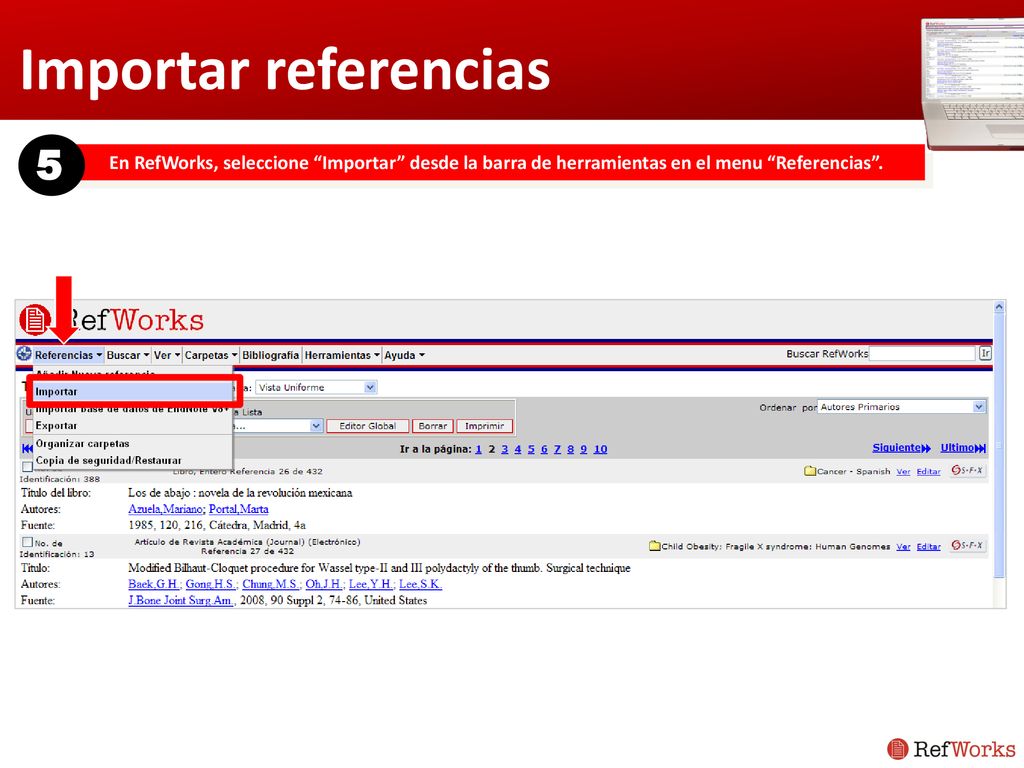Image resolution: width=1024 pixels, height=768 pixels.
Task: Go to the Siguiente page link
Action: tap(901, 448)
